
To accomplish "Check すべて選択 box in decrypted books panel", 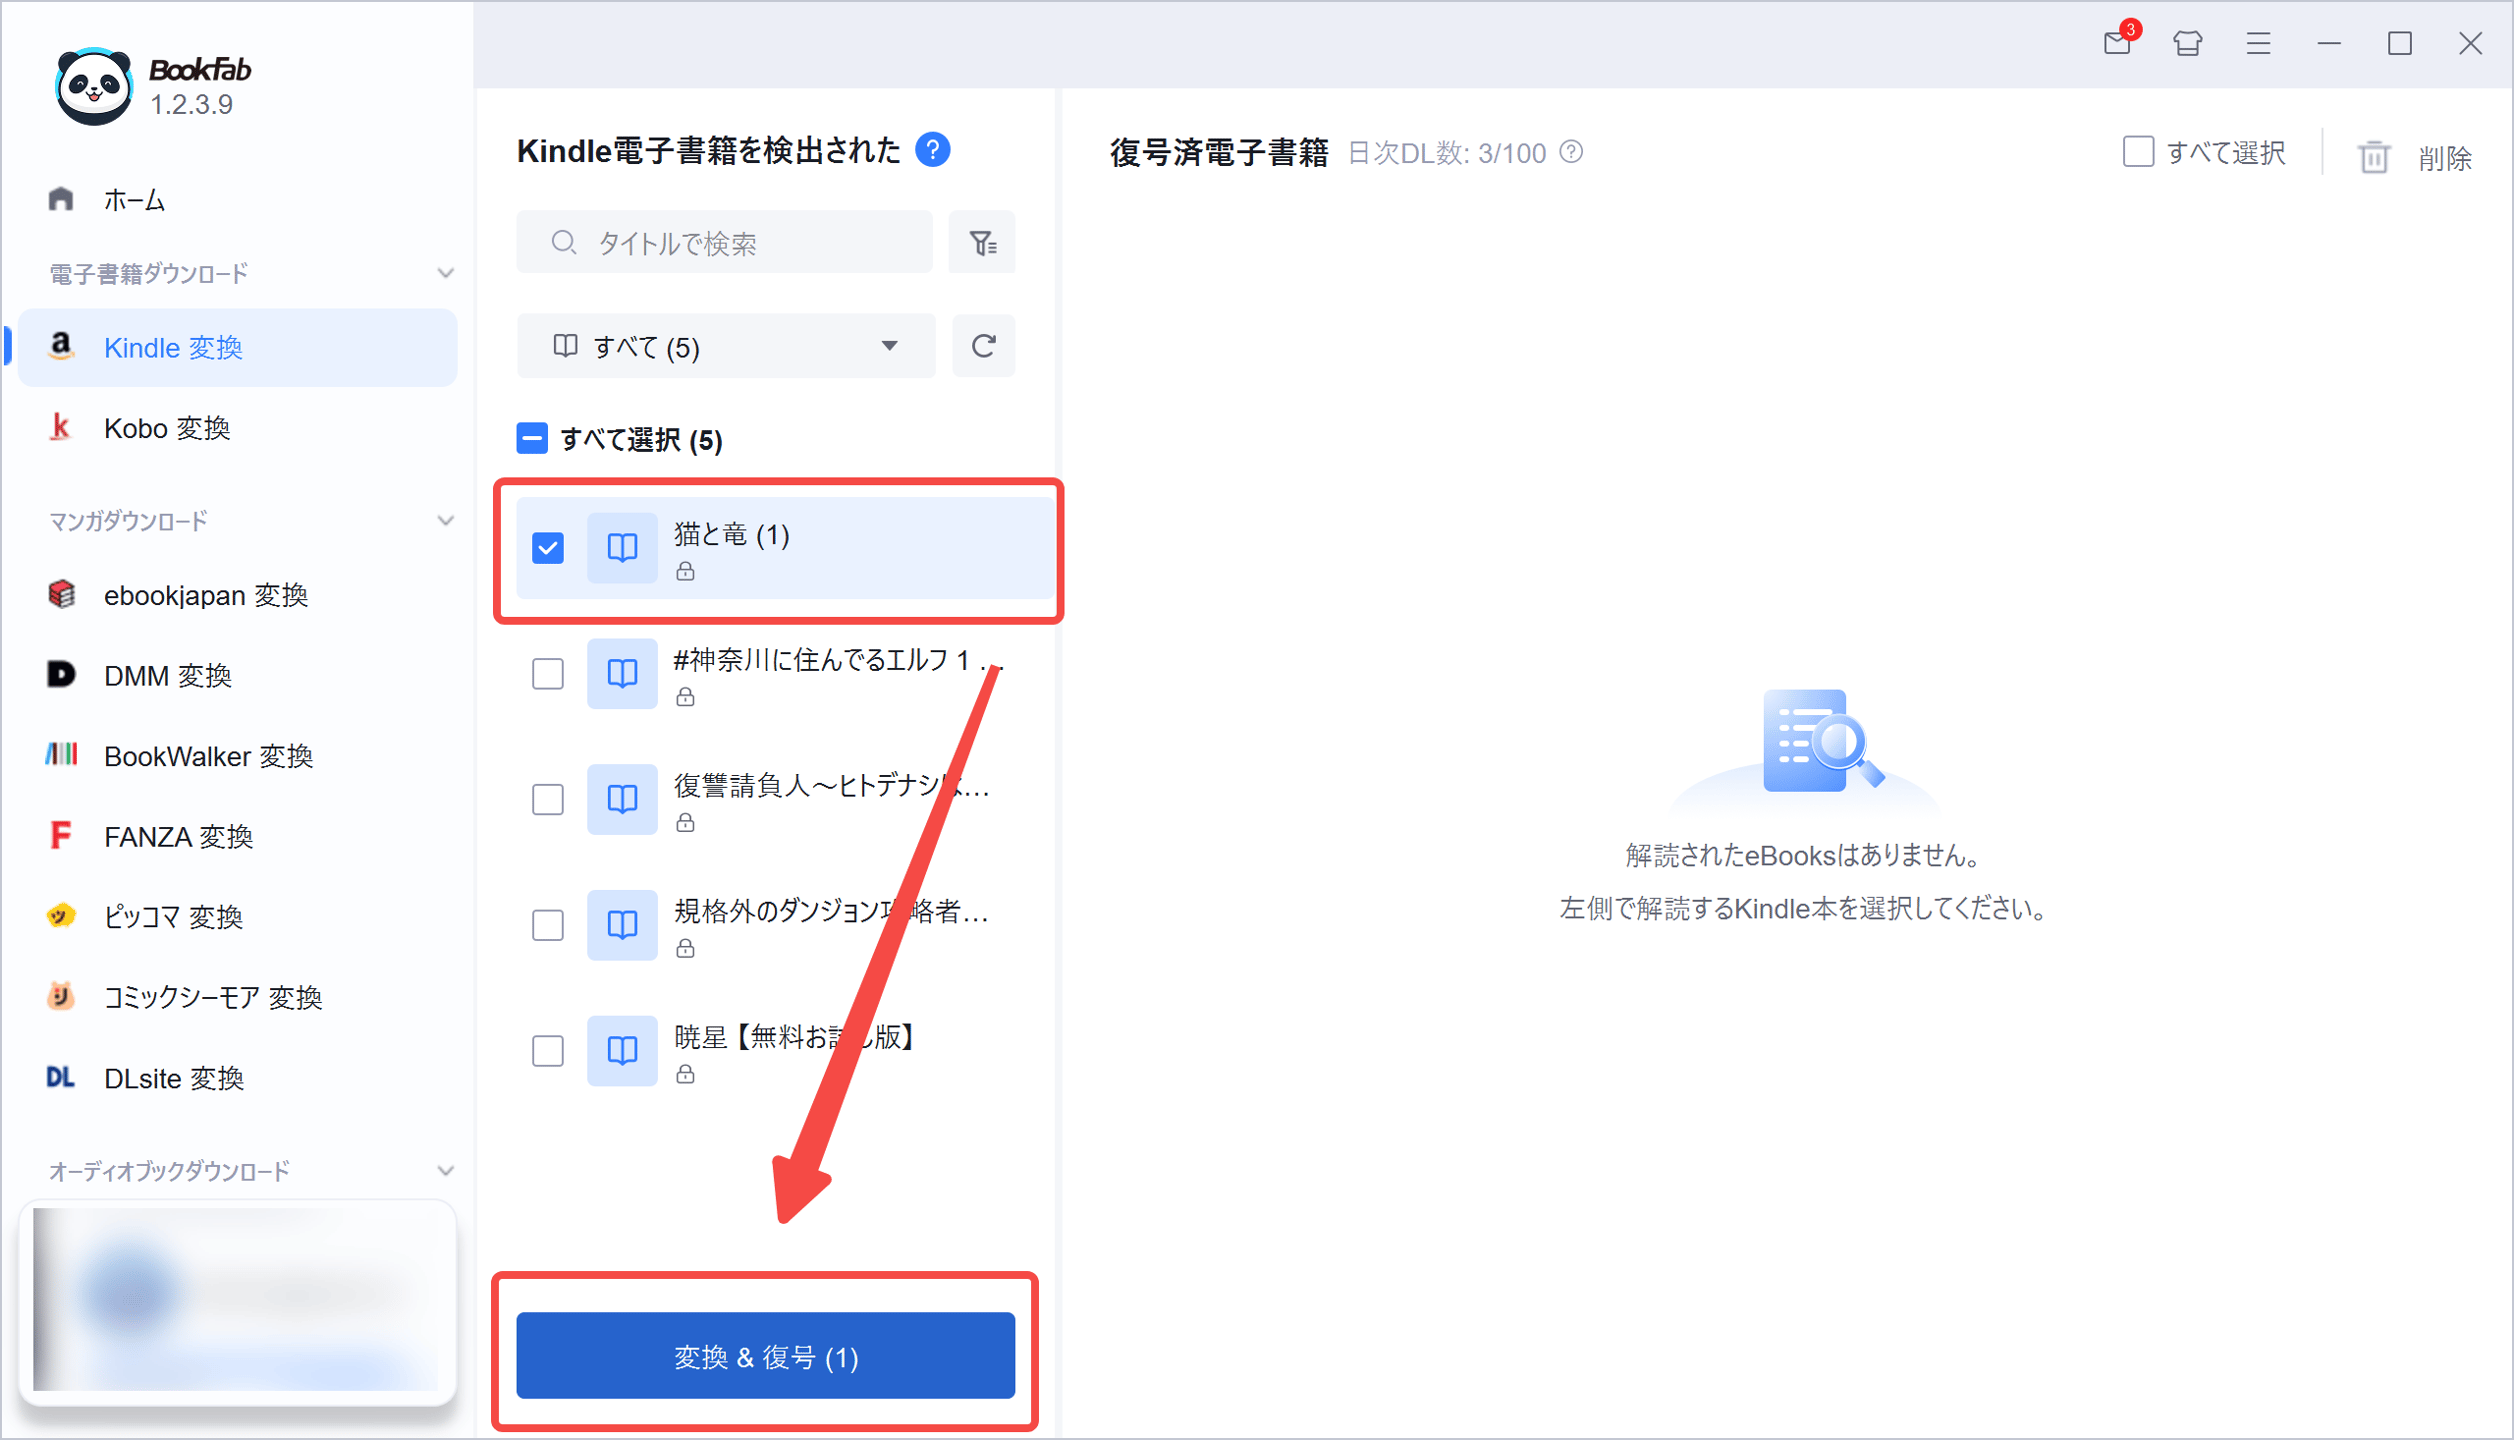I will (2138, 152).
